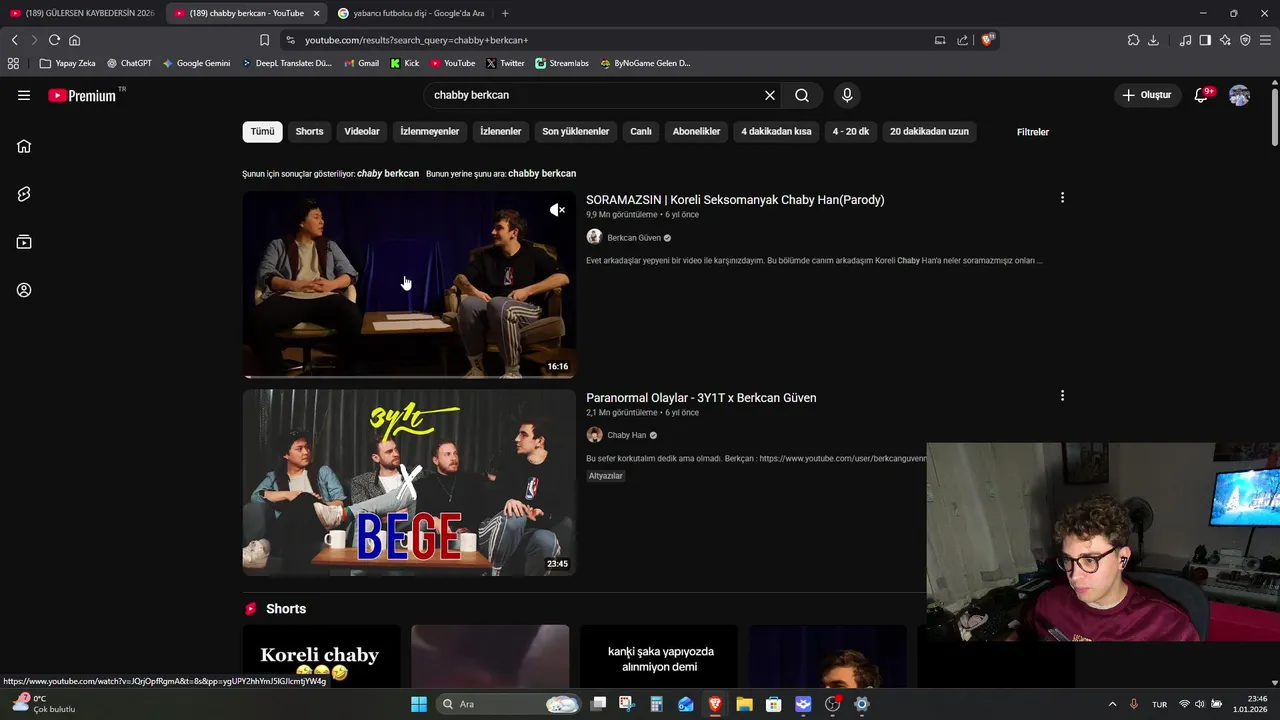Select the Son yüklenenler filter chip
The image size is (1280, 720).
576,132
